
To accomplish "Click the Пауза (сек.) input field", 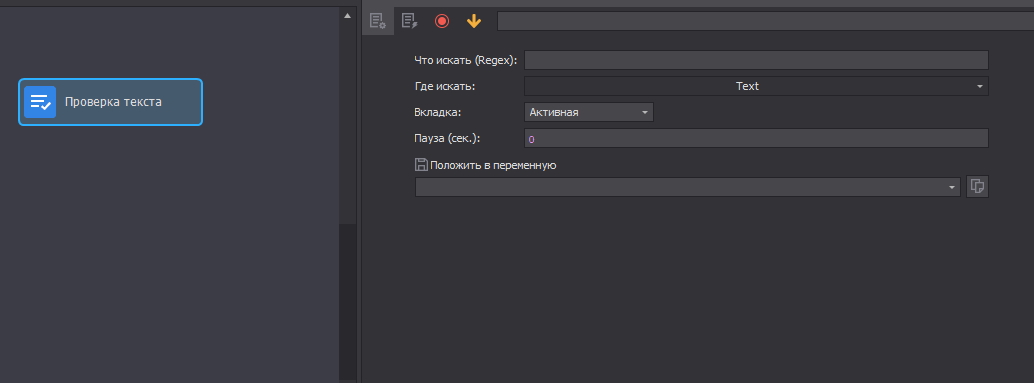I will (x=756, y=138).
